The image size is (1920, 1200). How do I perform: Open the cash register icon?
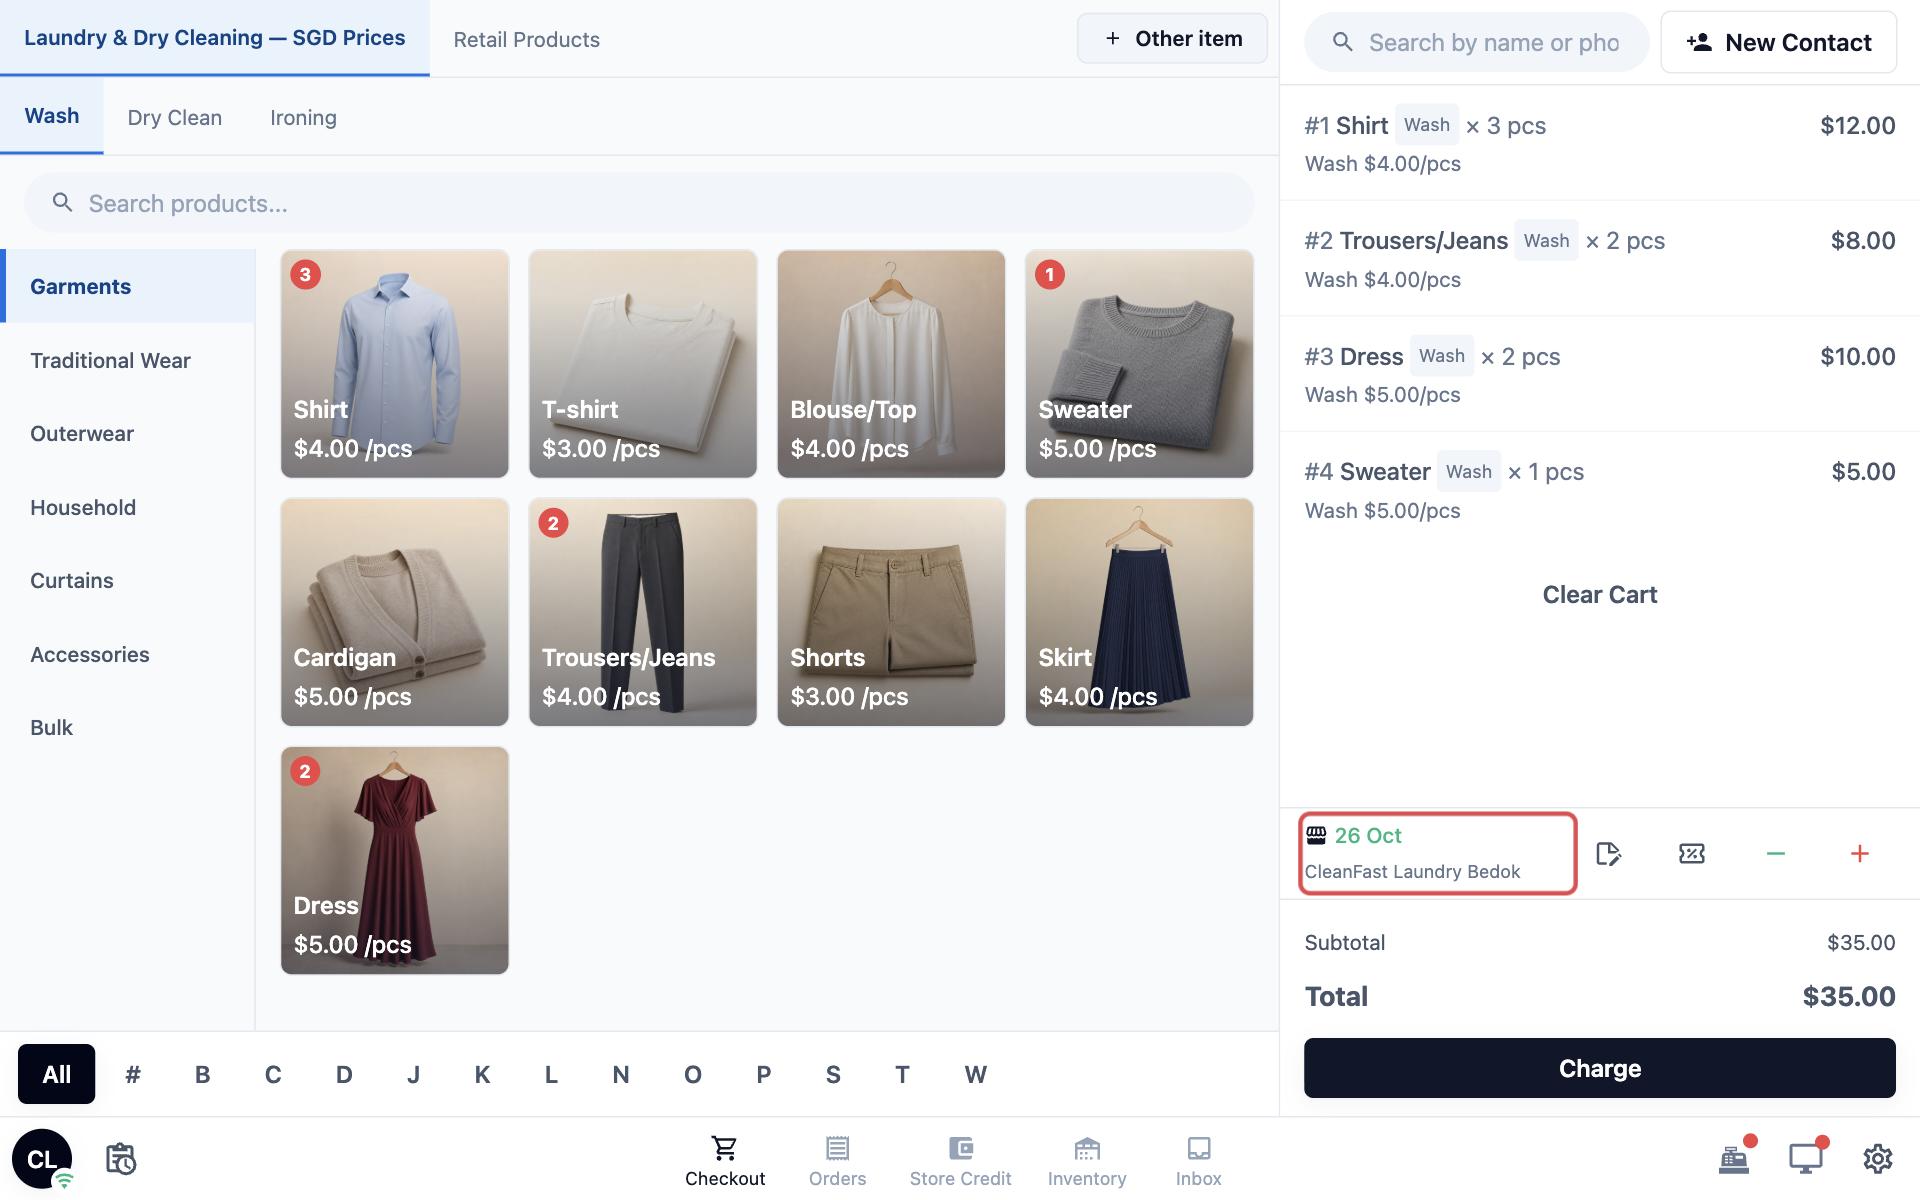pyautogui.click(x=1735, y=1158)
